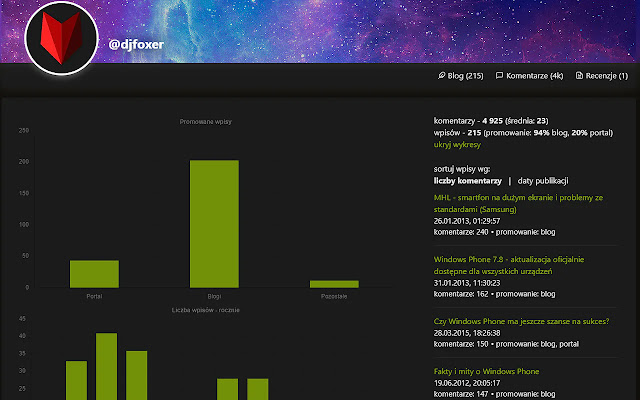Open the MHL smartfon na dużym ekranie post
Image resolution: width=640 pixels, height=400 pixels.
pyautogui.click(x=518, y=203)
